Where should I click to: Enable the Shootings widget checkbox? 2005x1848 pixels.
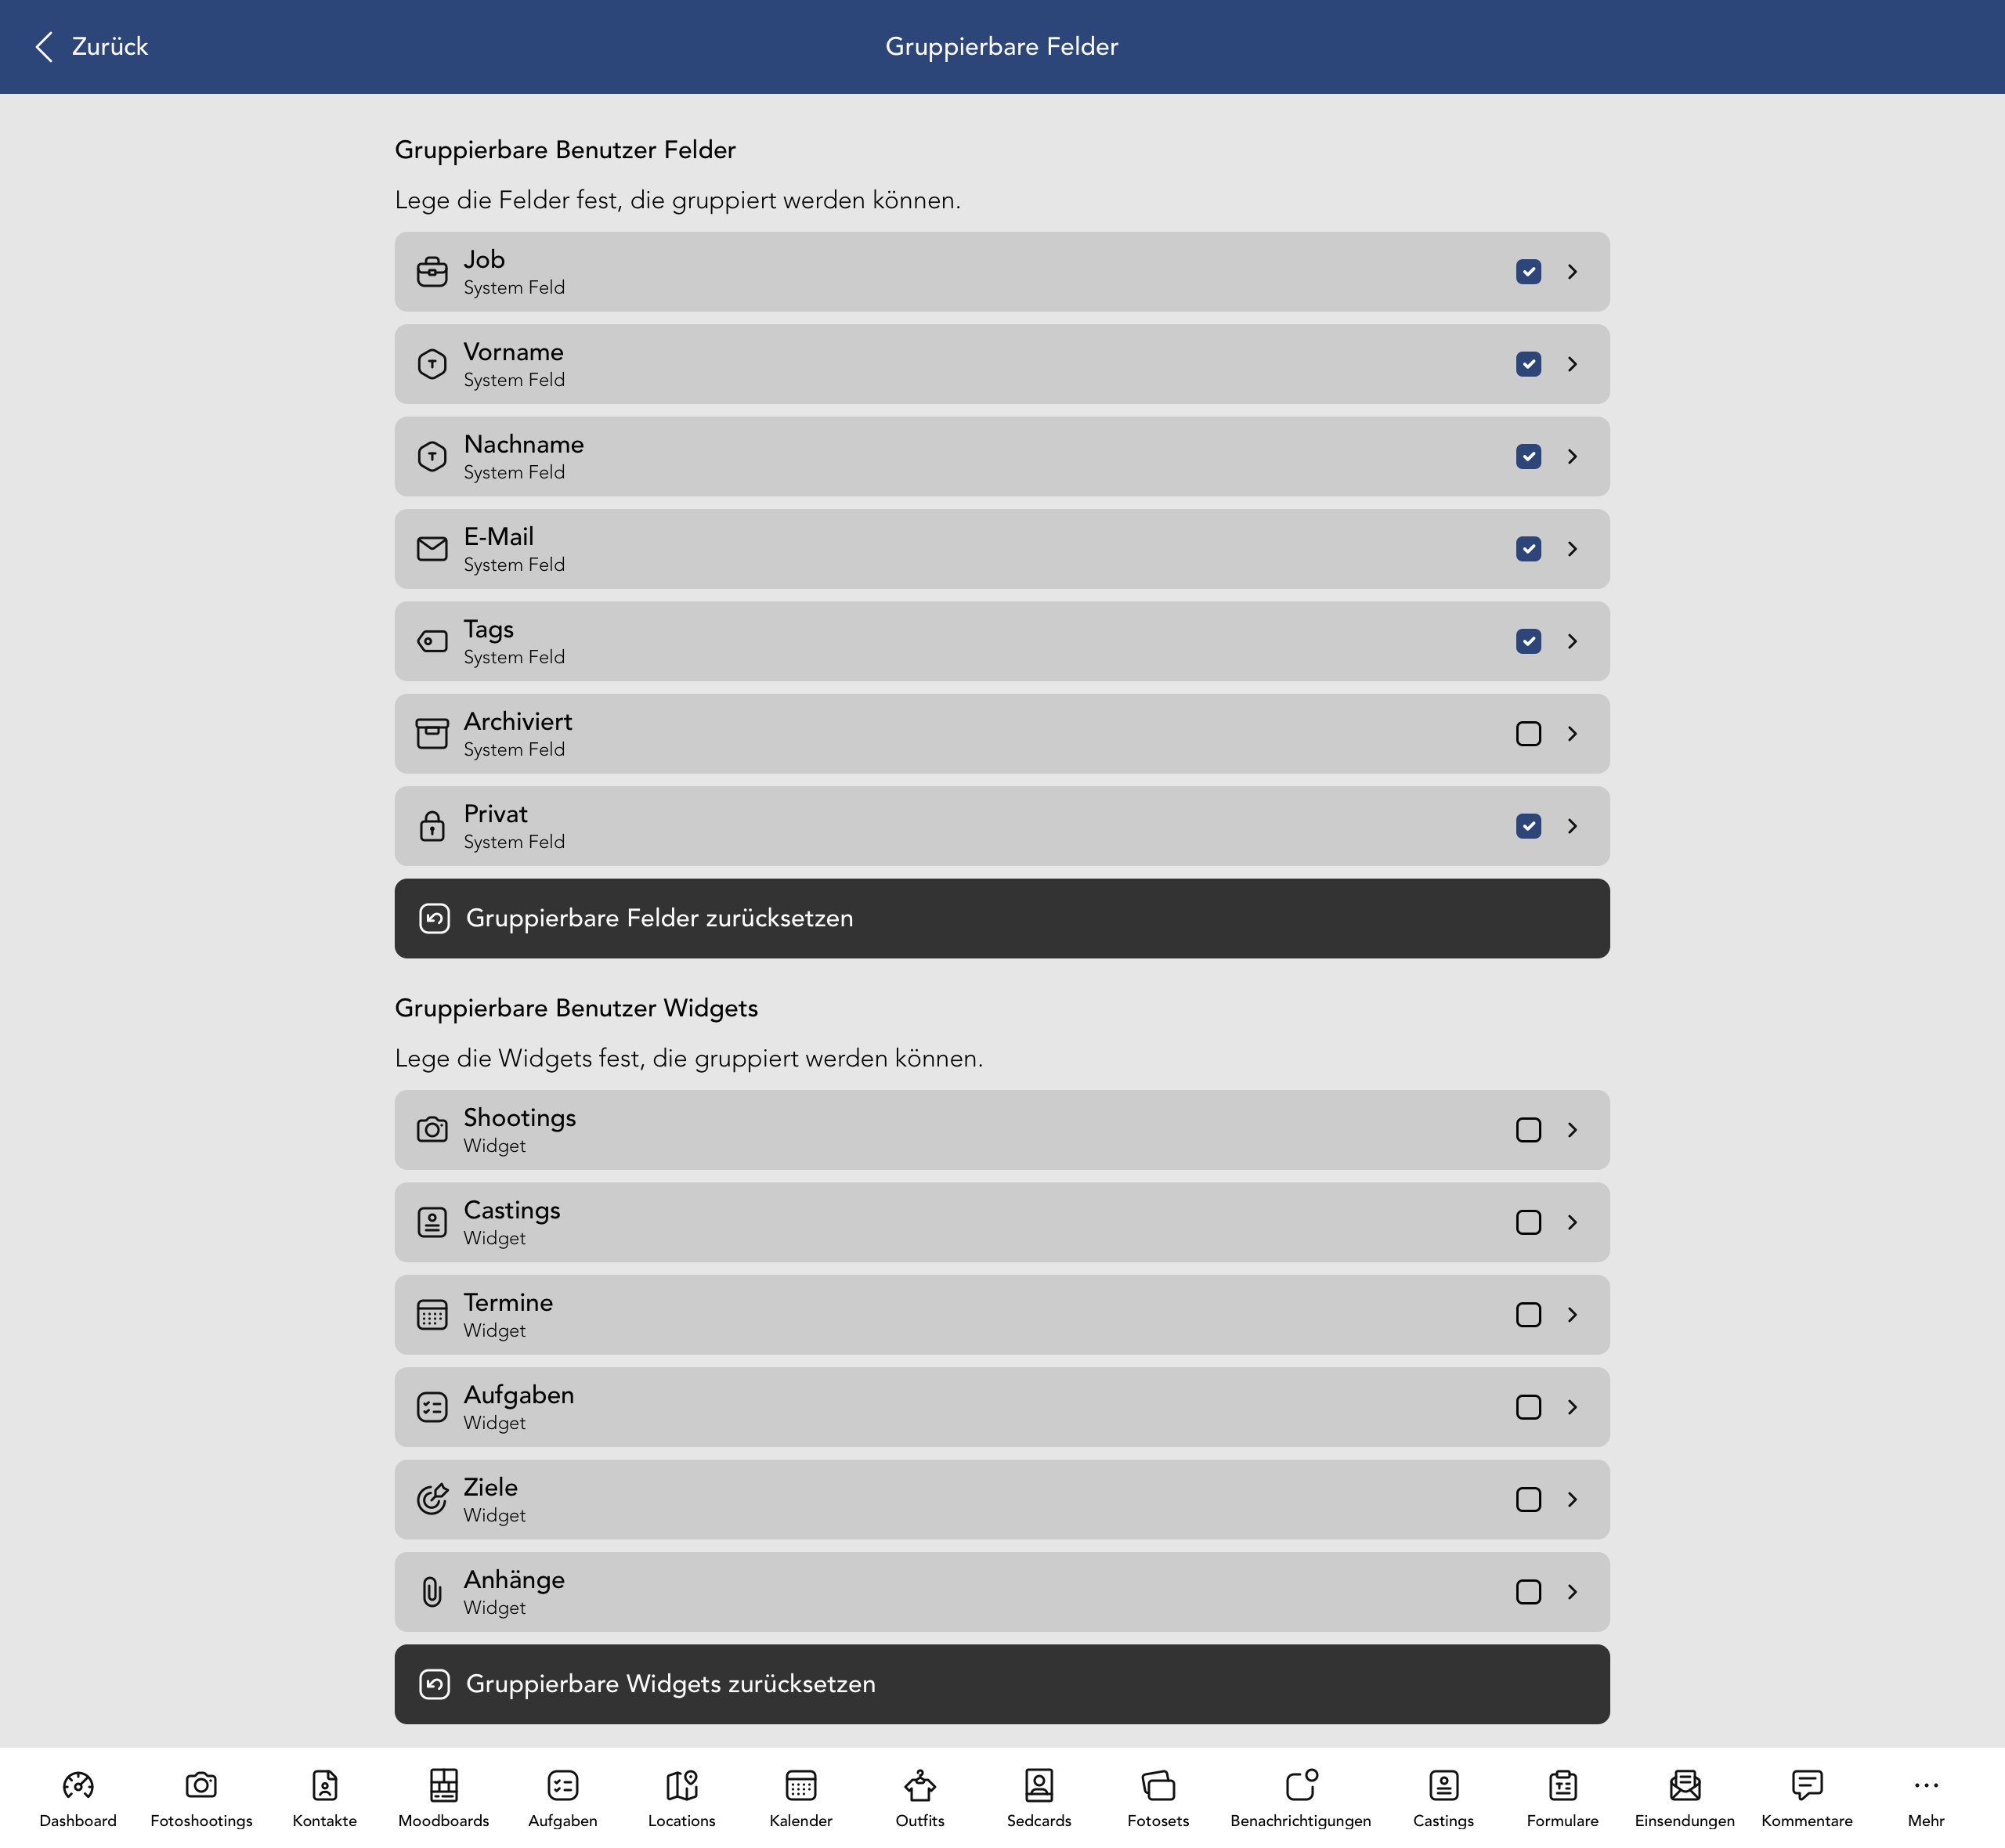(1528, 1130)
